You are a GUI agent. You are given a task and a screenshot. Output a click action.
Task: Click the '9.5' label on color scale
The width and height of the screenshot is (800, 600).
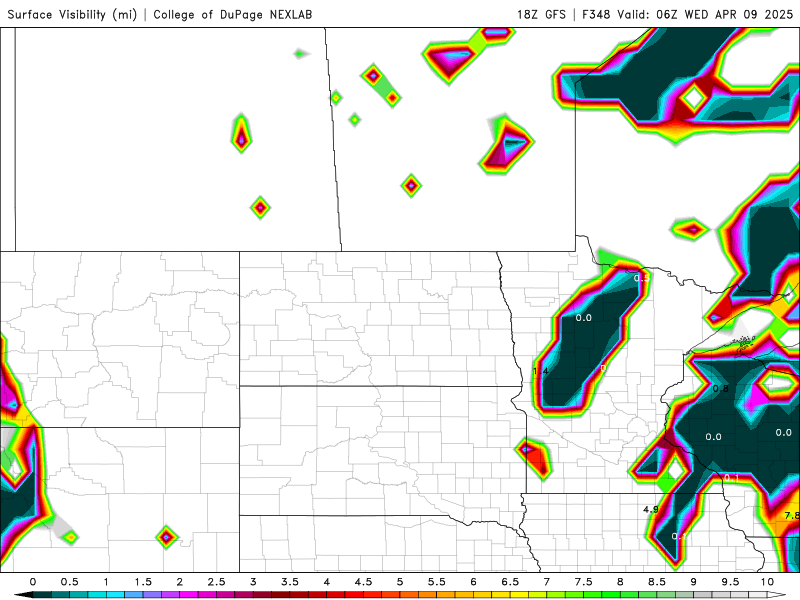[730, 582]
